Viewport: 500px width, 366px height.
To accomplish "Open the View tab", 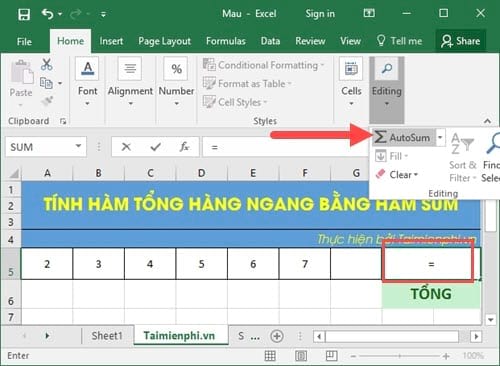I will click(350, 41).
